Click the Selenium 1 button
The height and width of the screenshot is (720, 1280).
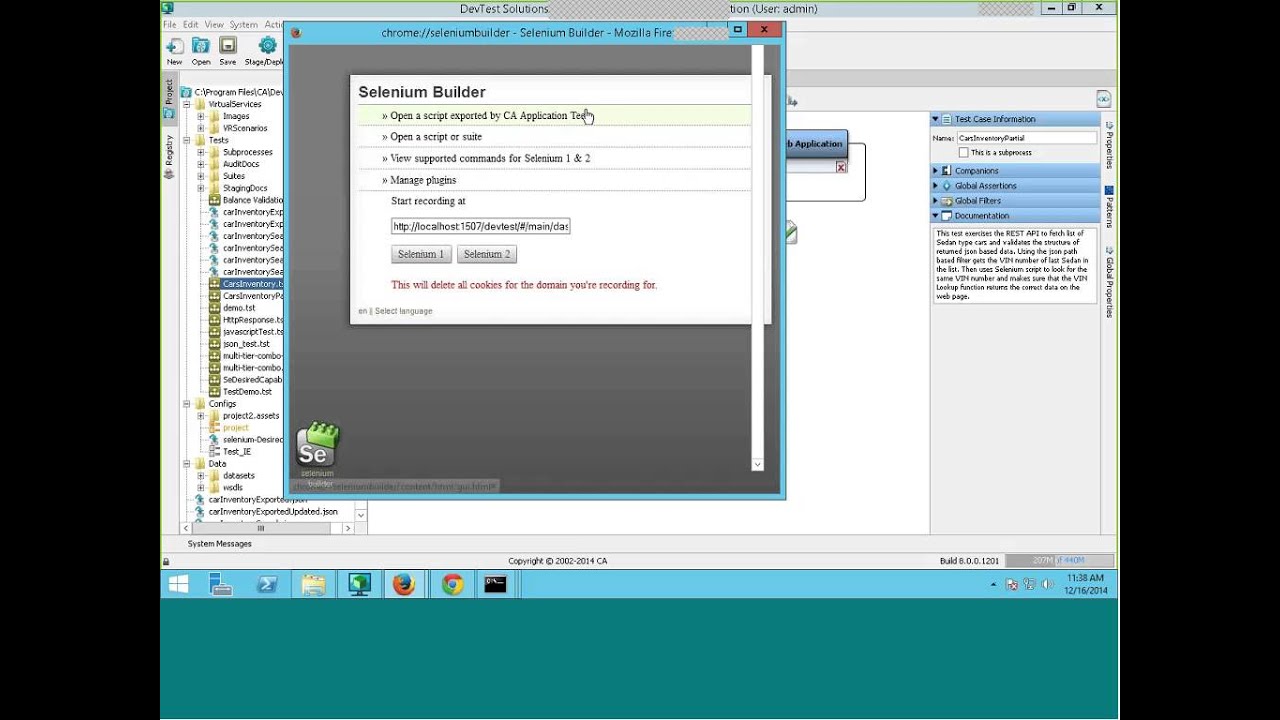tap(421, 254)
